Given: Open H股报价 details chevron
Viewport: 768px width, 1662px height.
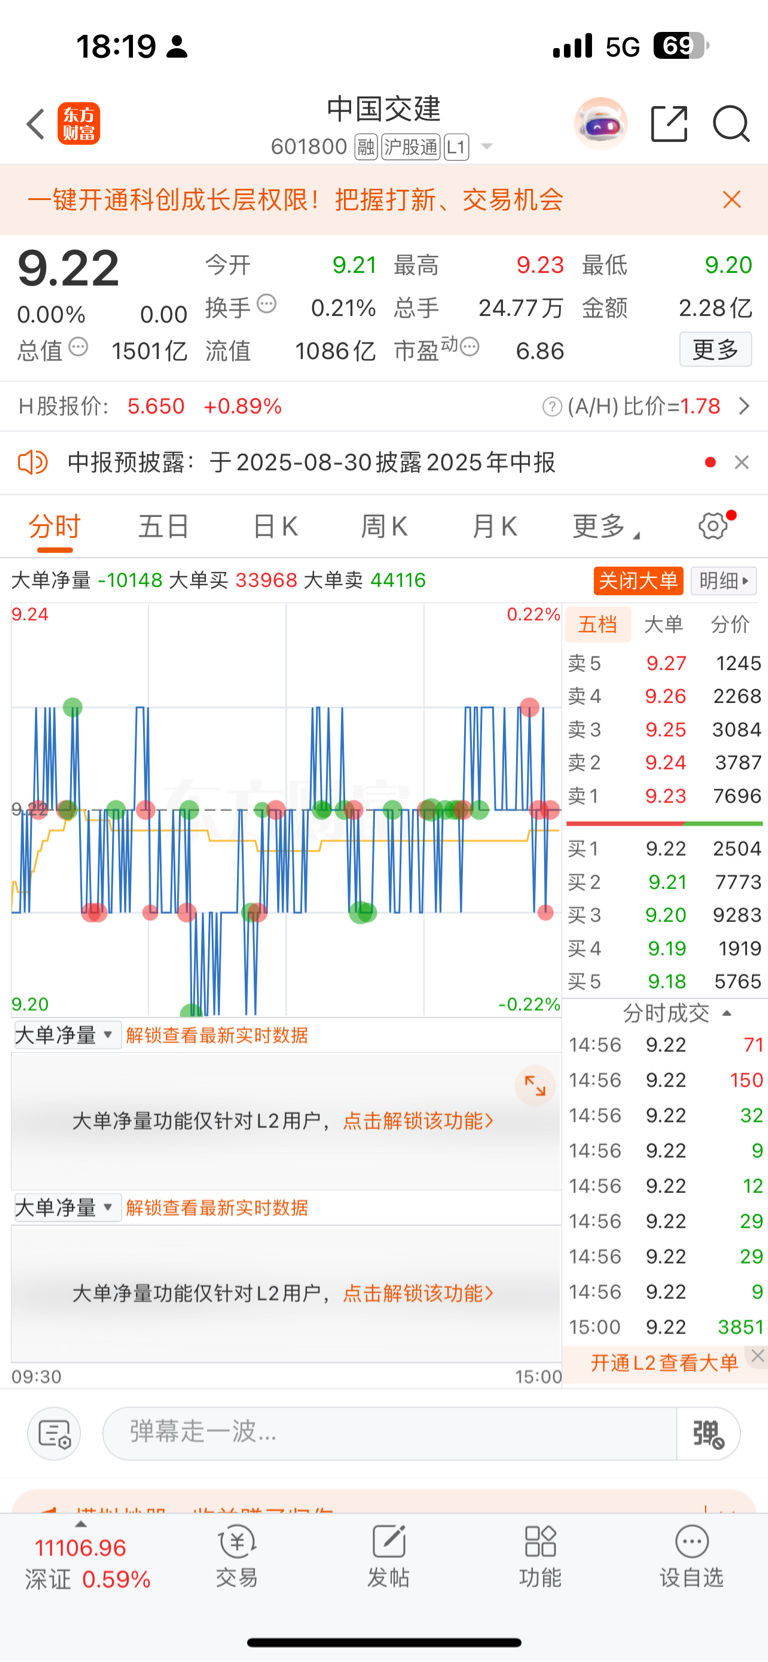Looking at the screenshot, I should coord(744,406).
